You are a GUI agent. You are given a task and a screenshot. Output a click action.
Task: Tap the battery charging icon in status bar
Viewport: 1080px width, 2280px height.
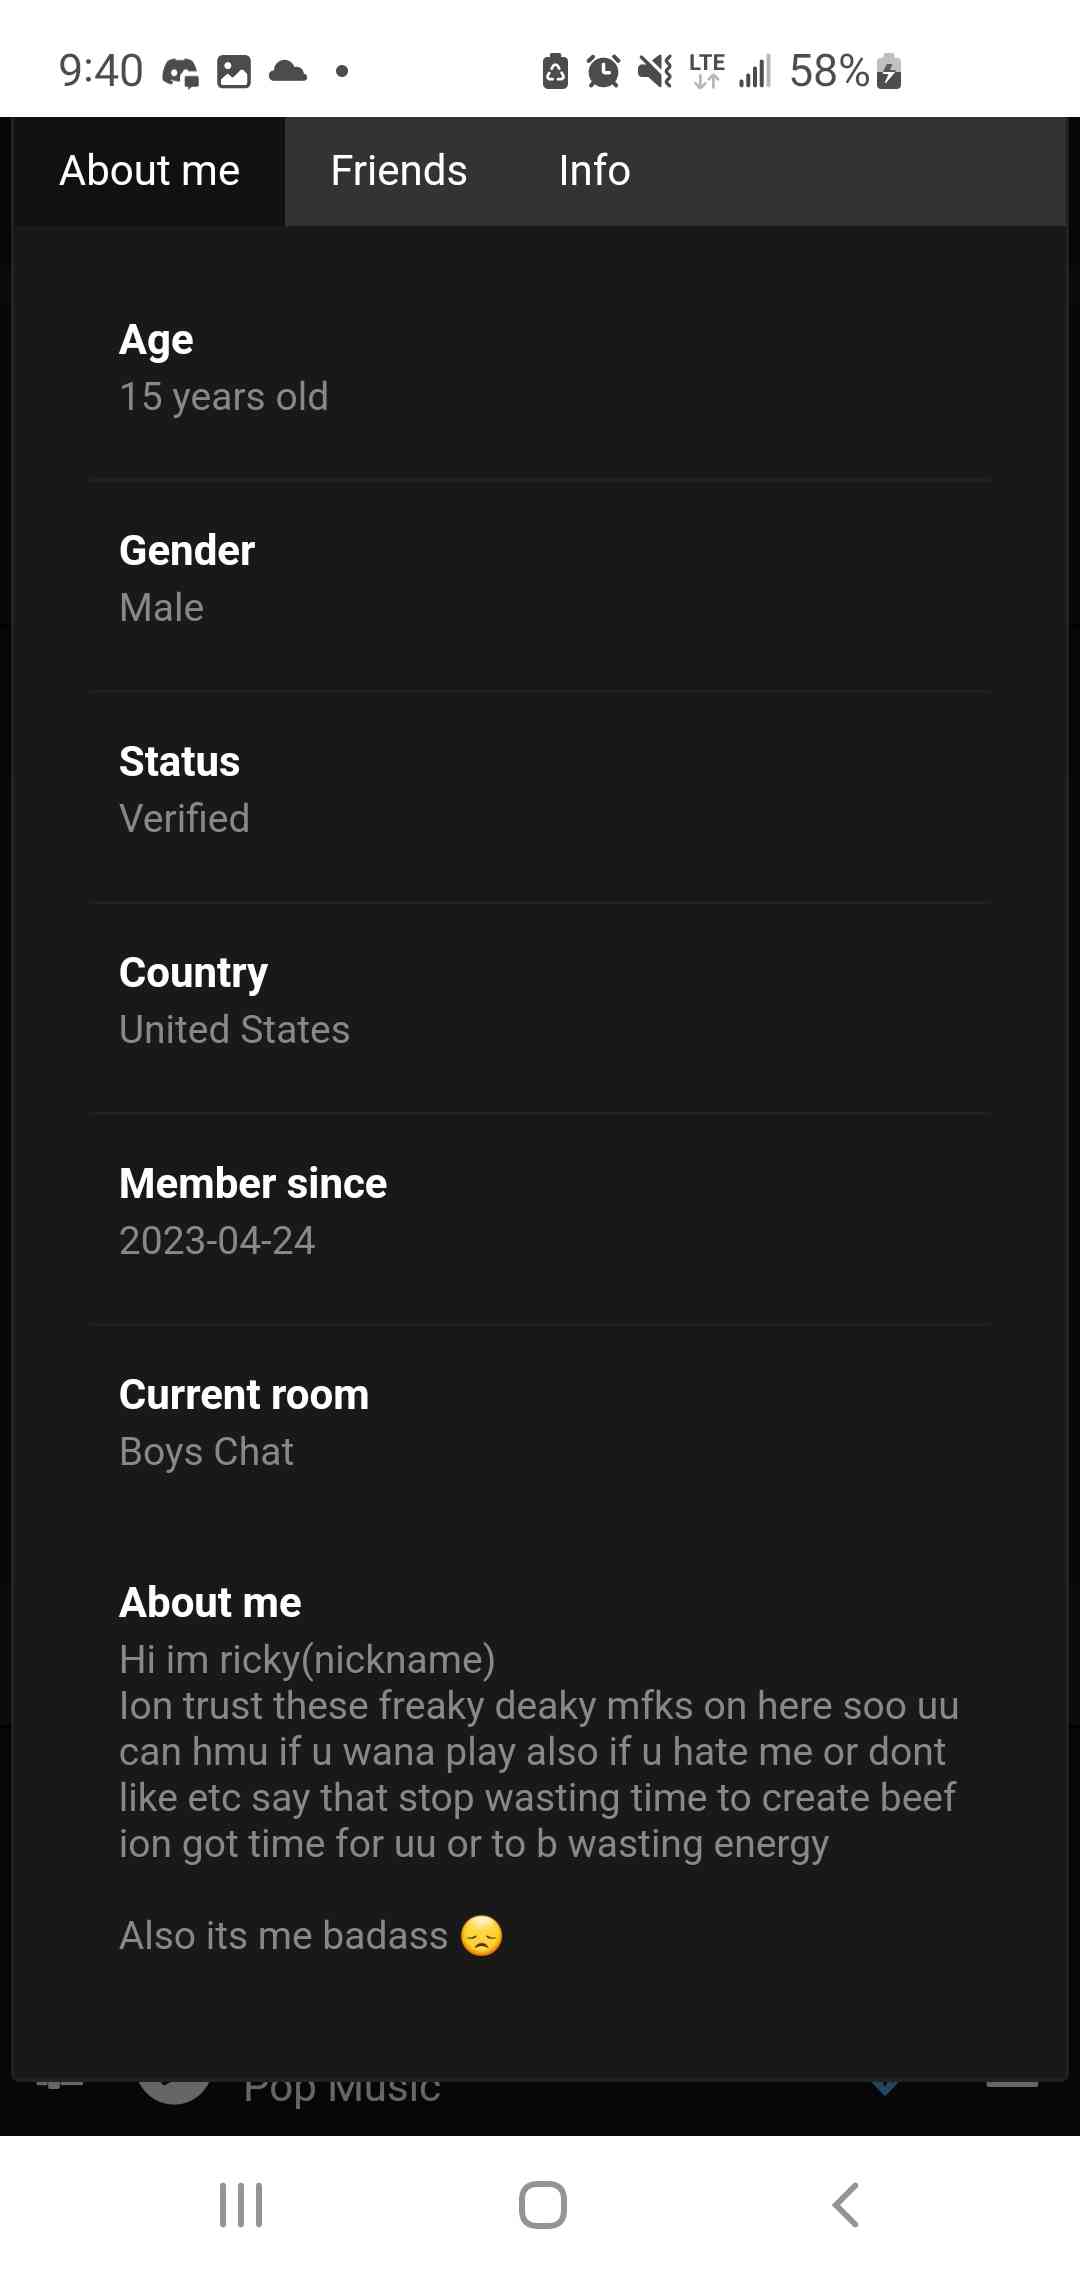click(x=889, y=71)
